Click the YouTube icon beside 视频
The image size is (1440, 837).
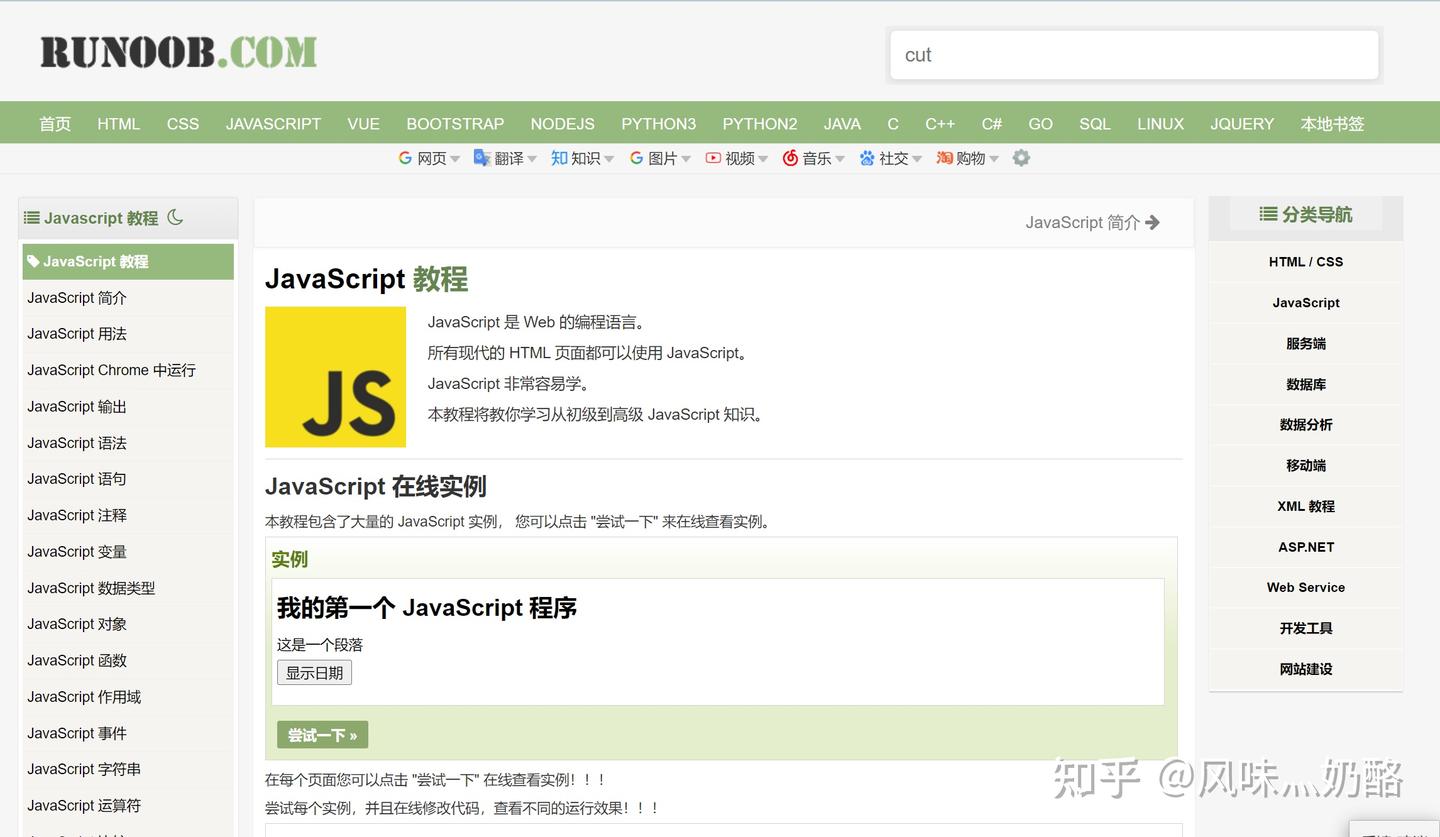point(713,158)
